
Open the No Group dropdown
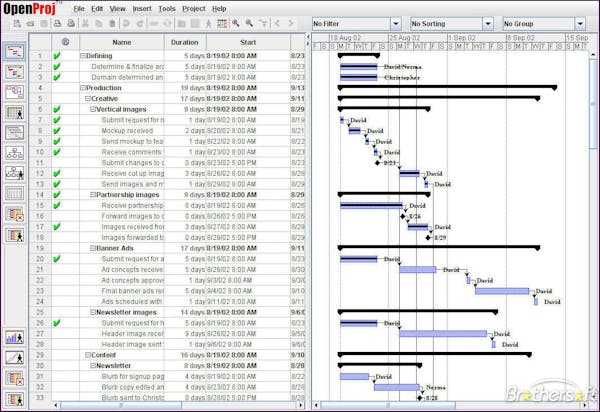tap(580, 24)
